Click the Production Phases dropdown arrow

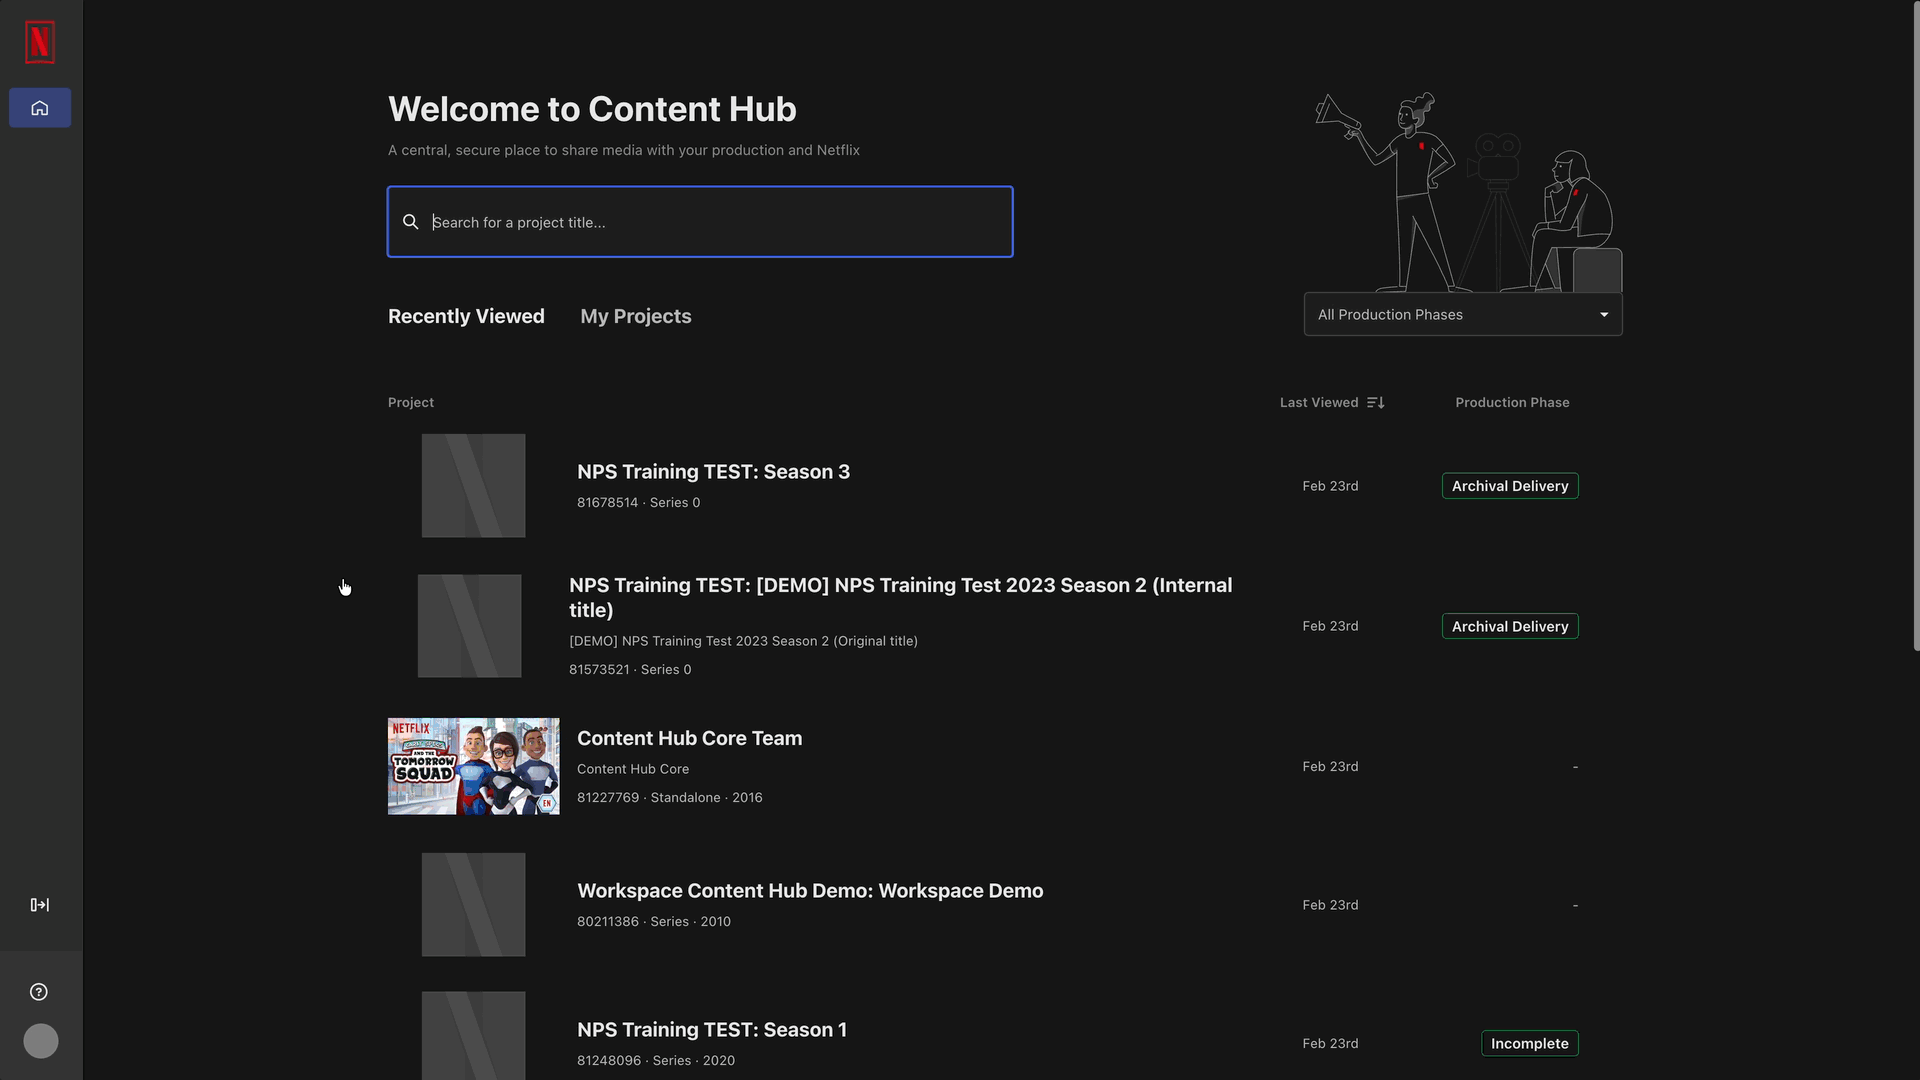pos(1604,315)
